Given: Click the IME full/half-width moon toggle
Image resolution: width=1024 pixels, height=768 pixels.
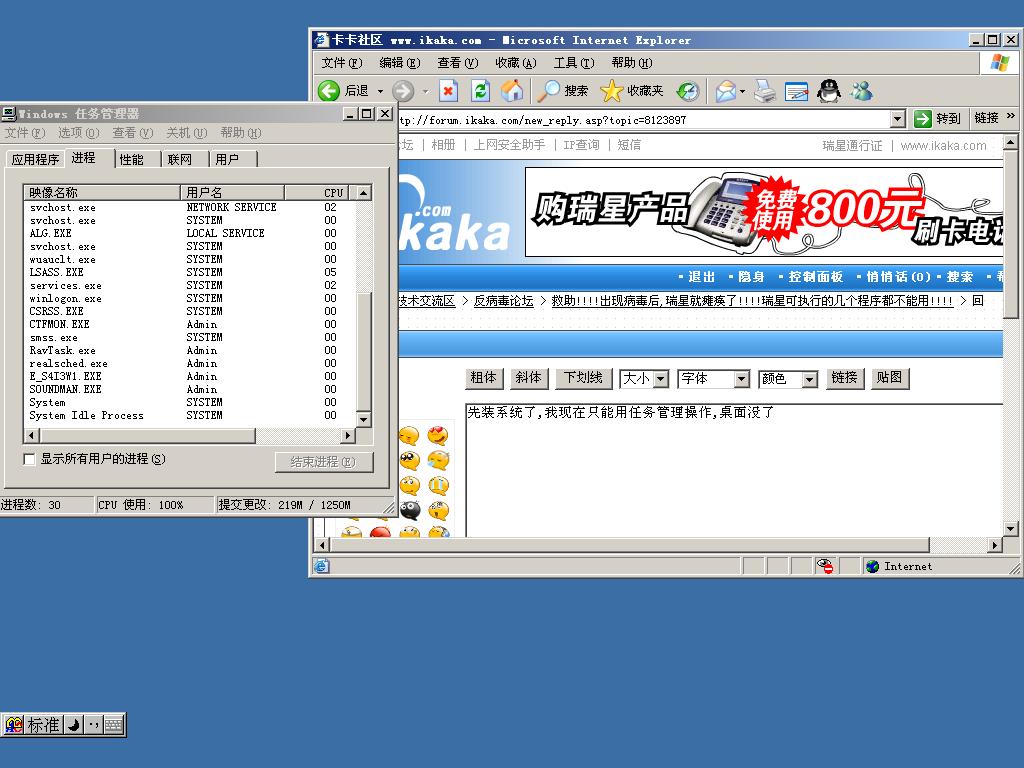Looking at the screenshot, I should pos(73,725).
